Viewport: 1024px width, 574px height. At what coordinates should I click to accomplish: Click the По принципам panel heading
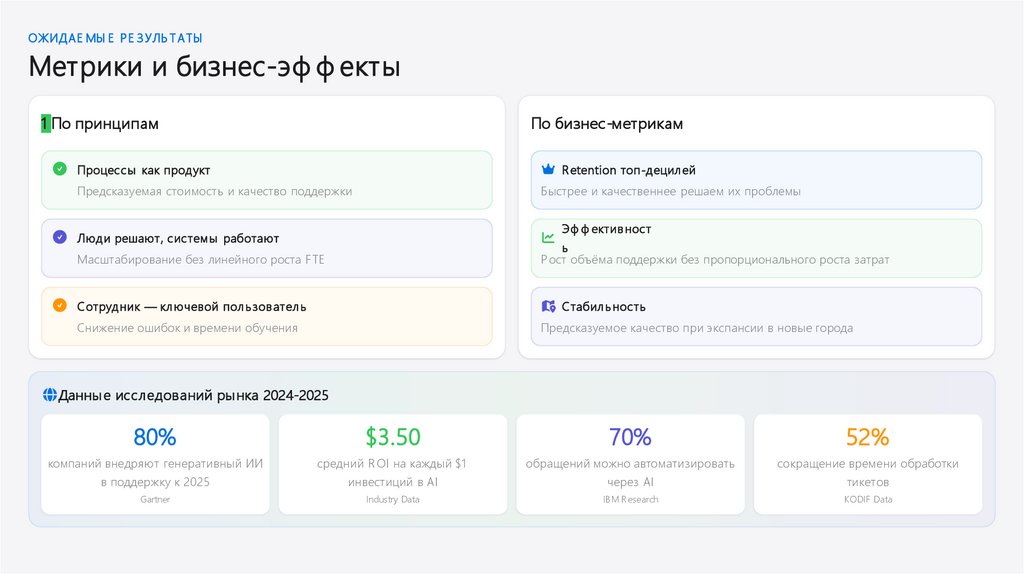click(x=105, y=124)
